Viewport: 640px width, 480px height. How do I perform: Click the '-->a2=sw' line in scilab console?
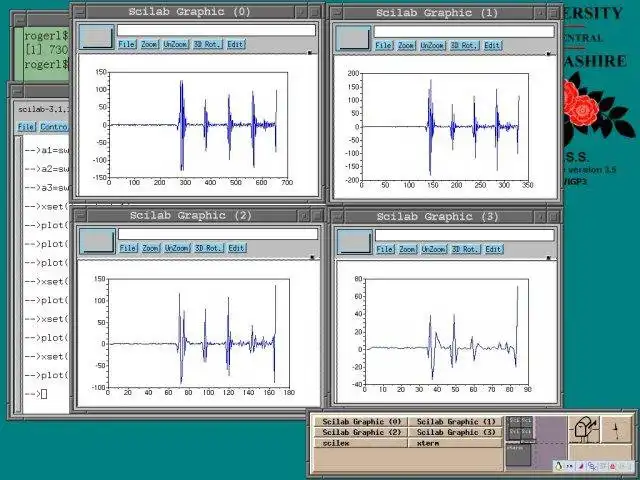click(x=47, y=169)
